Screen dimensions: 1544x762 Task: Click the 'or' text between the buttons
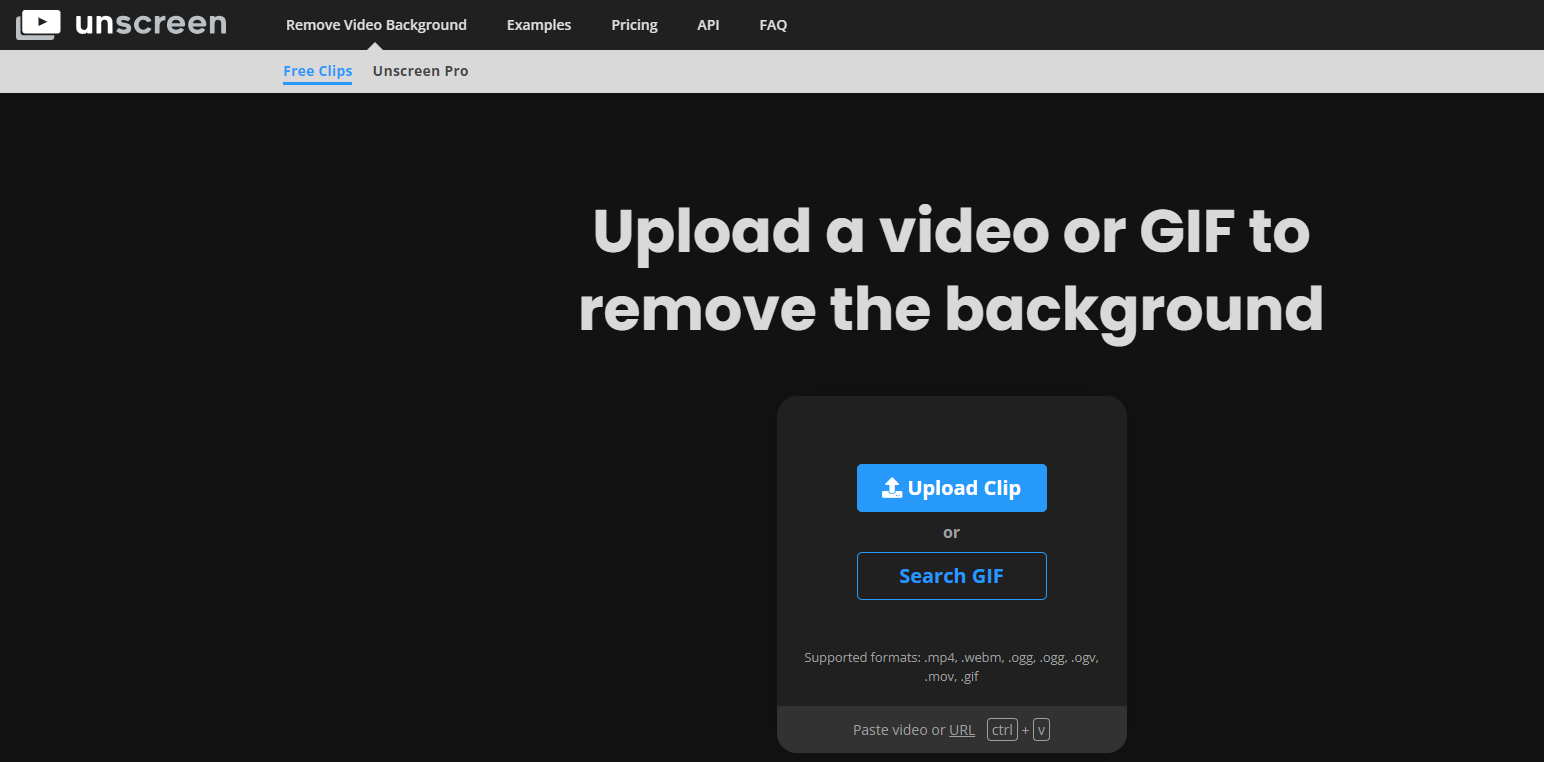952,533
